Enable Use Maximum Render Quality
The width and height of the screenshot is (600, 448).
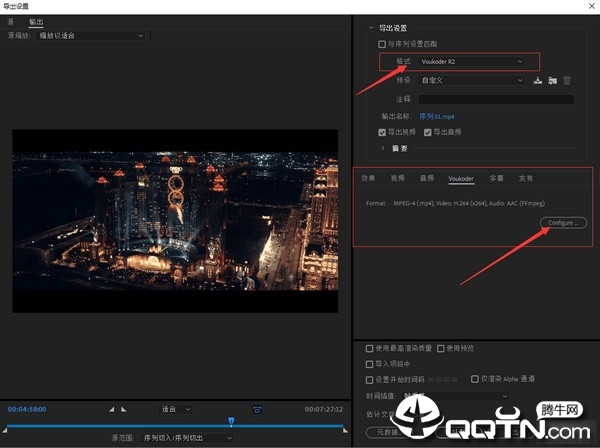tap(369, 349)
